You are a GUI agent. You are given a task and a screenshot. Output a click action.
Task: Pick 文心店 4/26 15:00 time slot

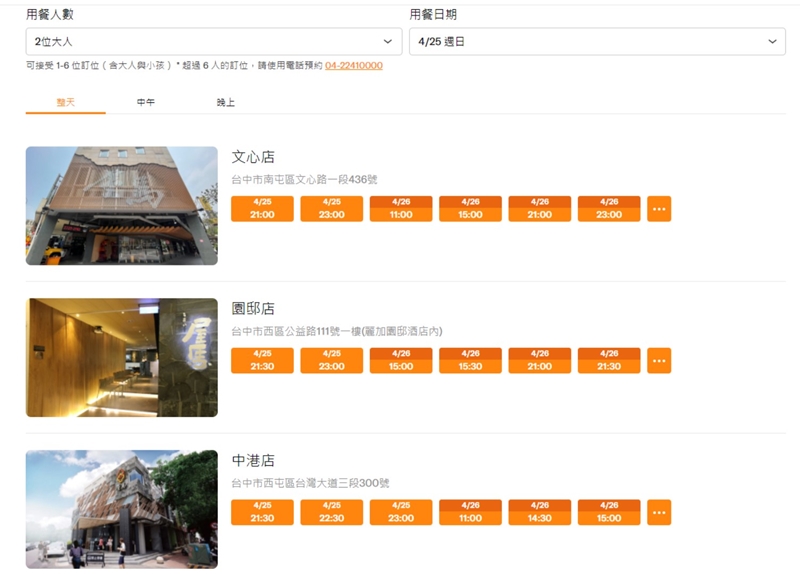470,209
